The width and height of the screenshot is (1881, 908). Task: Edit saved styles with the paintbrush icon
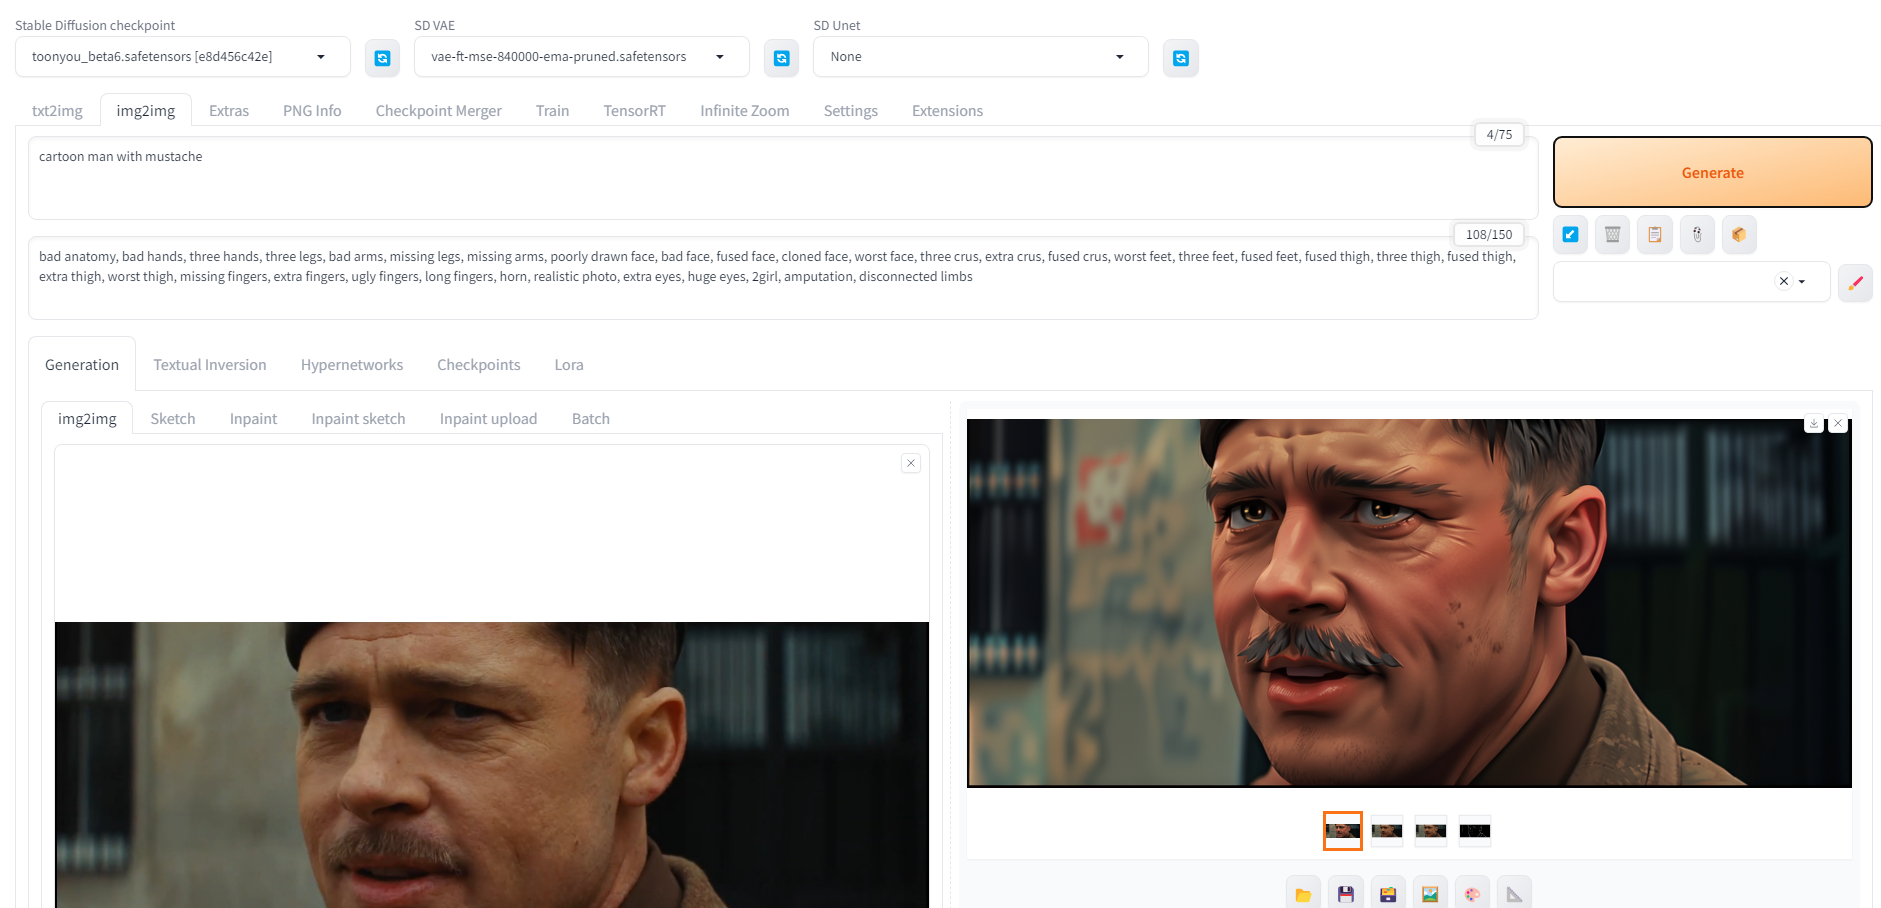[x=1855, y=282]
